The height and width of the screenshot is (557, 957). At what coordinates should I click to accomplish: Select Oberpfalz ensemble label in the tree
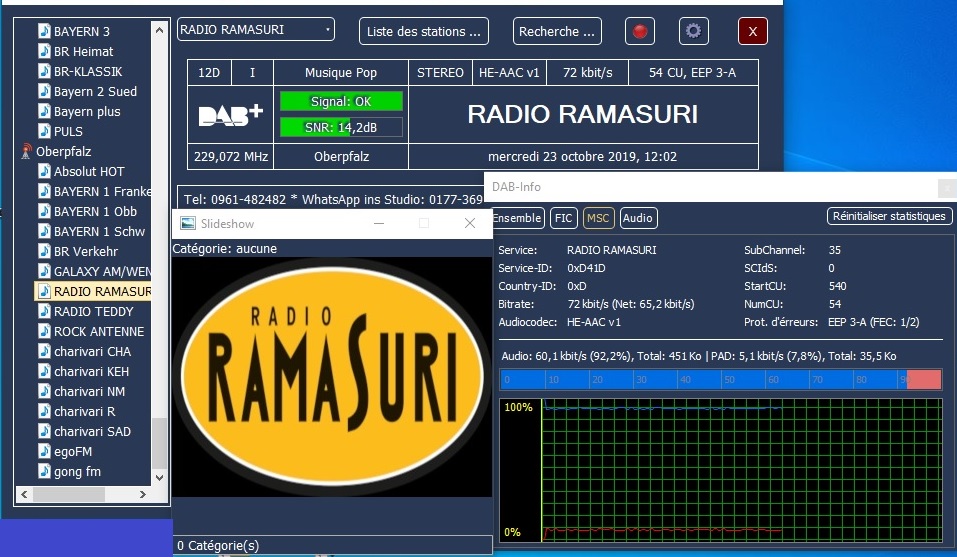[x=63, y=151]
